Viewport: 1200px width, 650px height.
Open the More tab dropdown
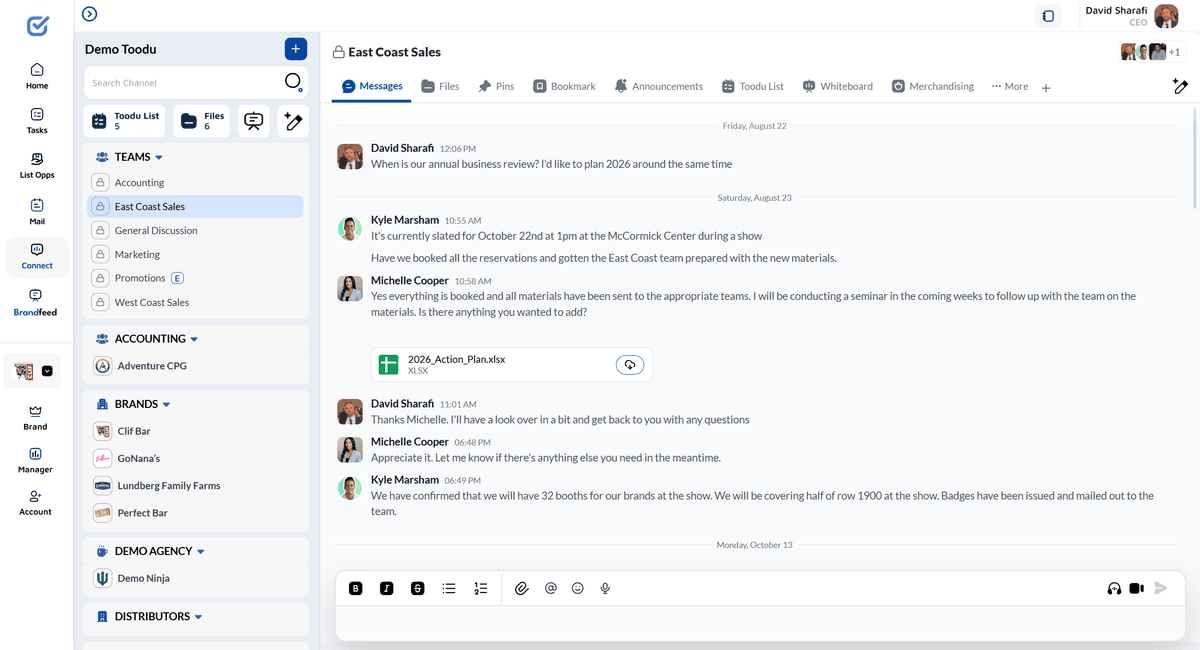coord(1009,86)
